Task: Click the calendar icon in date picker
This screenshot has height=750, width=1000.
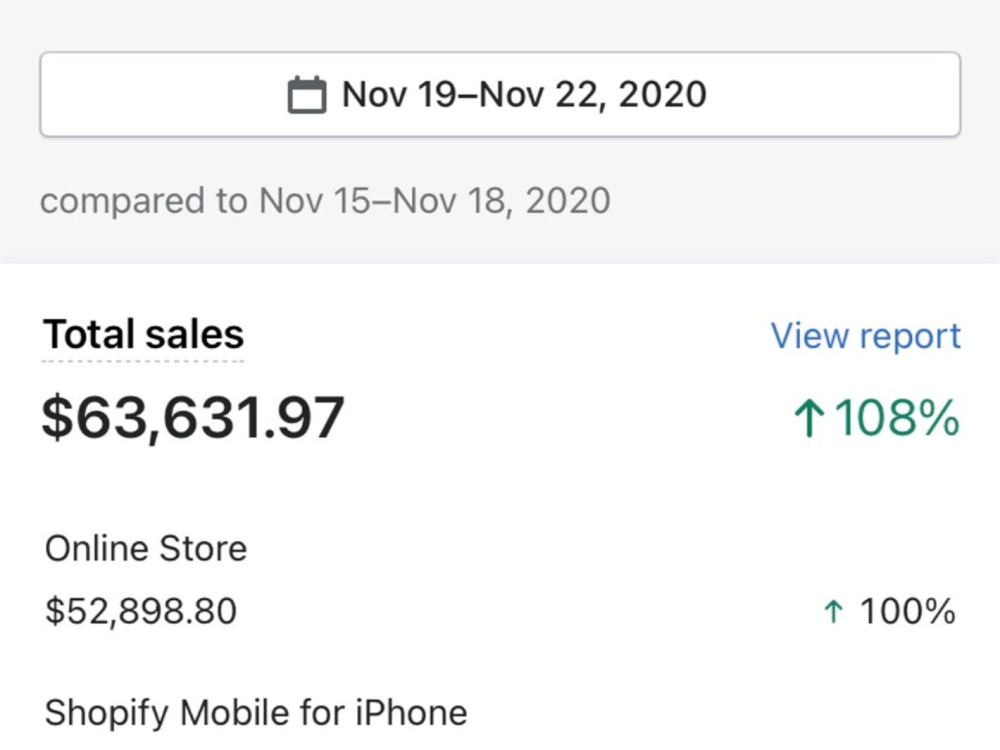Action: (x=307, y=95)
